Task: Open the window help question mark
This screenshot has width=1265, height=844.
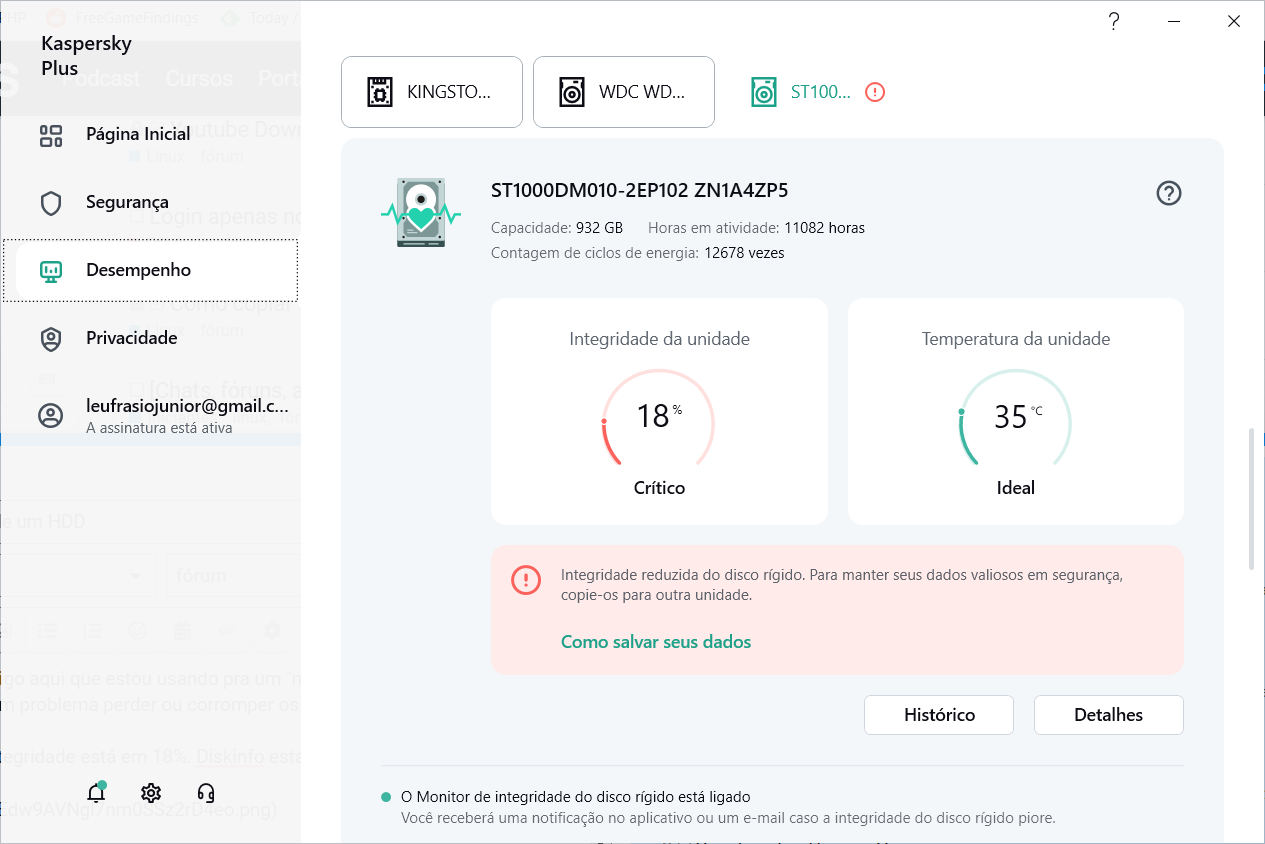Action: tap(1114, 22)
